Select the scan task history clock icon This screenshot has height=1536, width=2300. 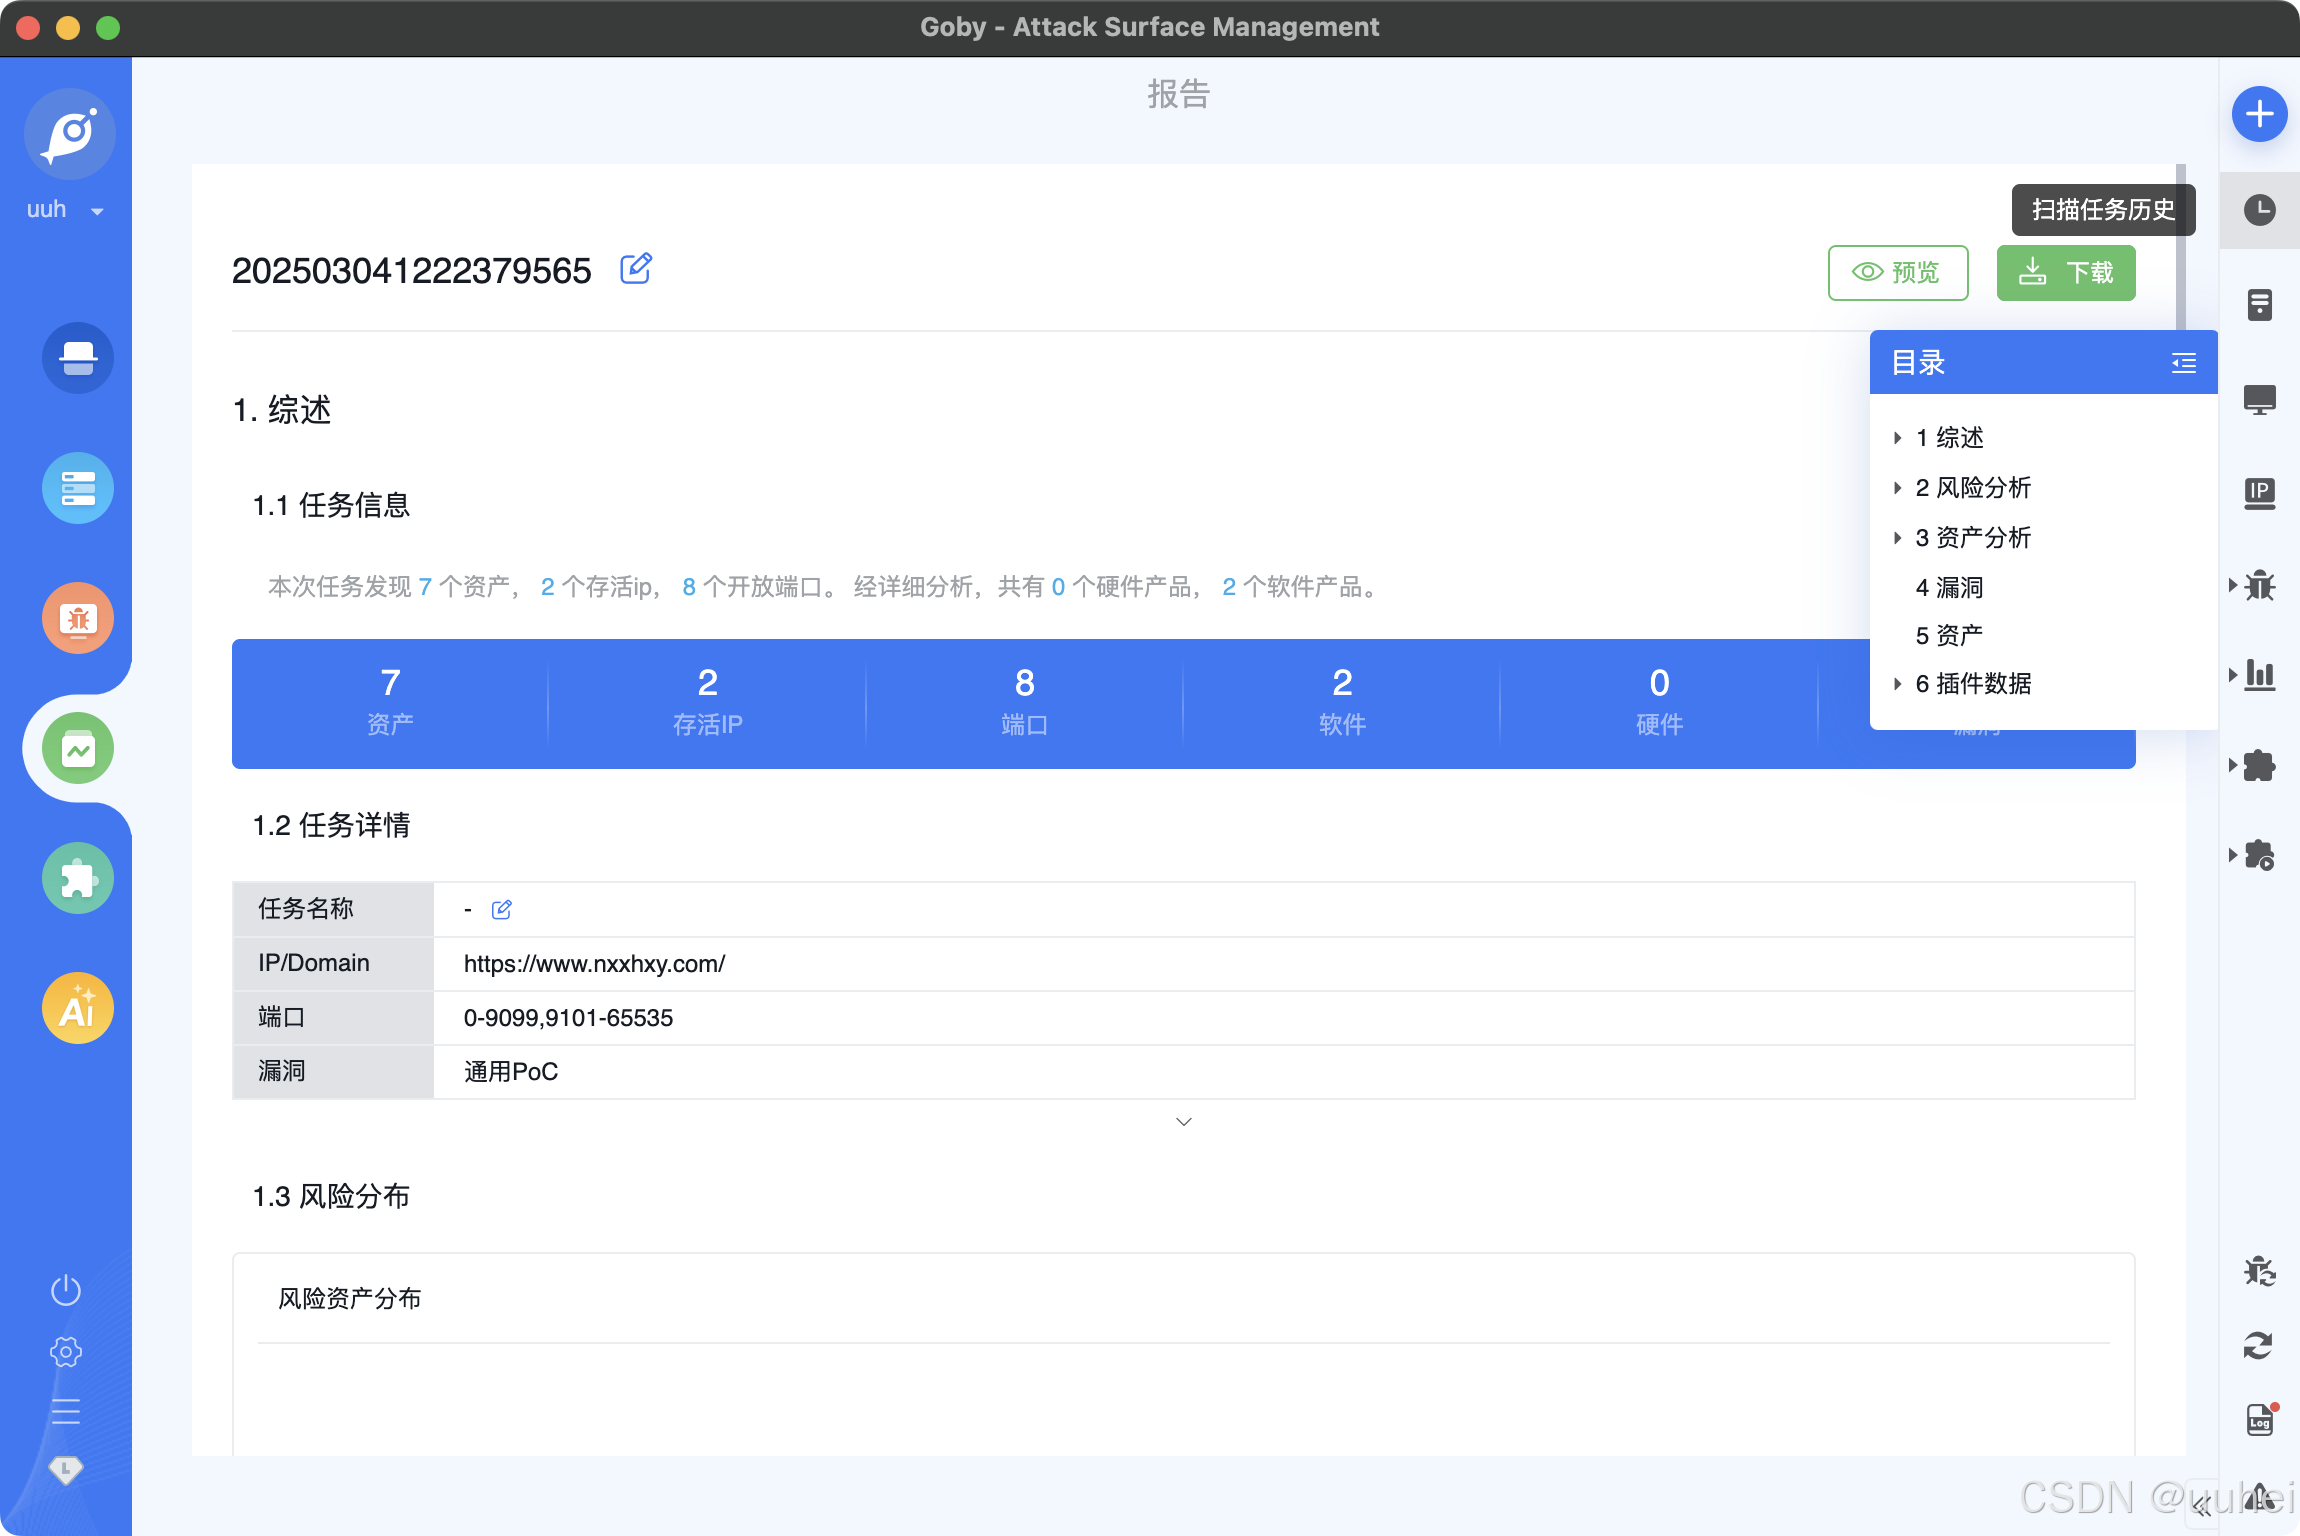coord(2259,210)
